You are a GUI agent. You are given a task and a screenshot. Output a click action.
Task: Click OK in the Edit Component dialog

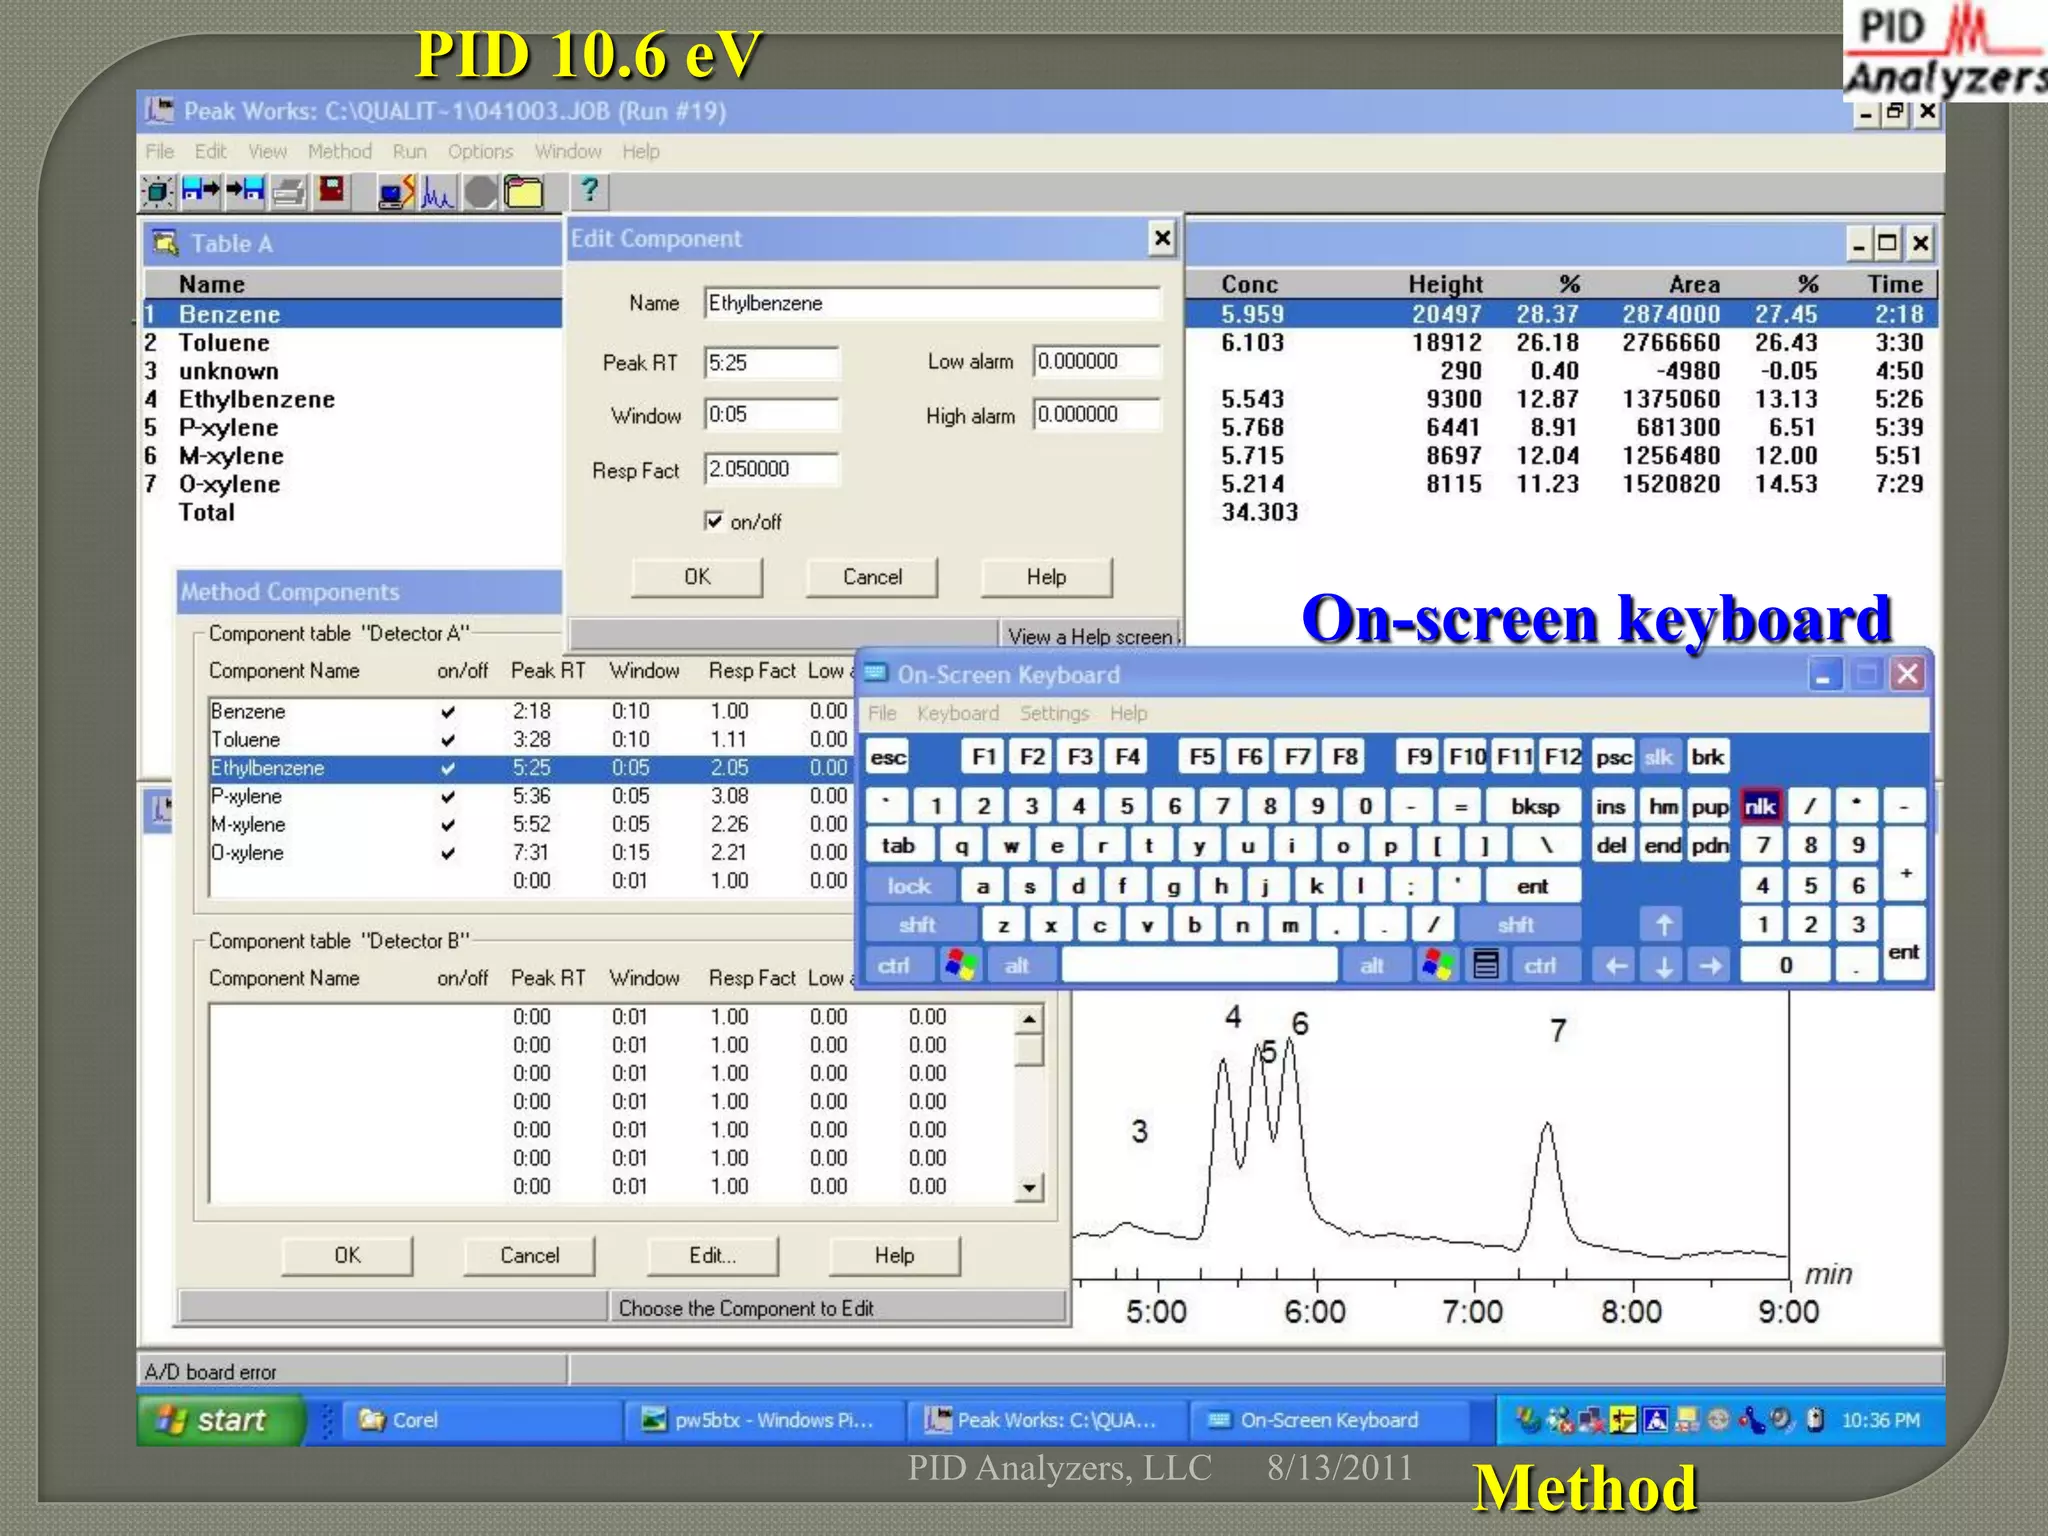coord(697,577)
